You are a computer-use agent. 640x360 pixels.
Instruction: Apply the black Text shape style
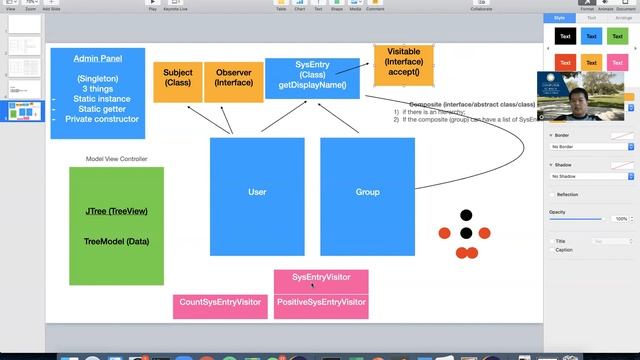[x=565, y=36]
